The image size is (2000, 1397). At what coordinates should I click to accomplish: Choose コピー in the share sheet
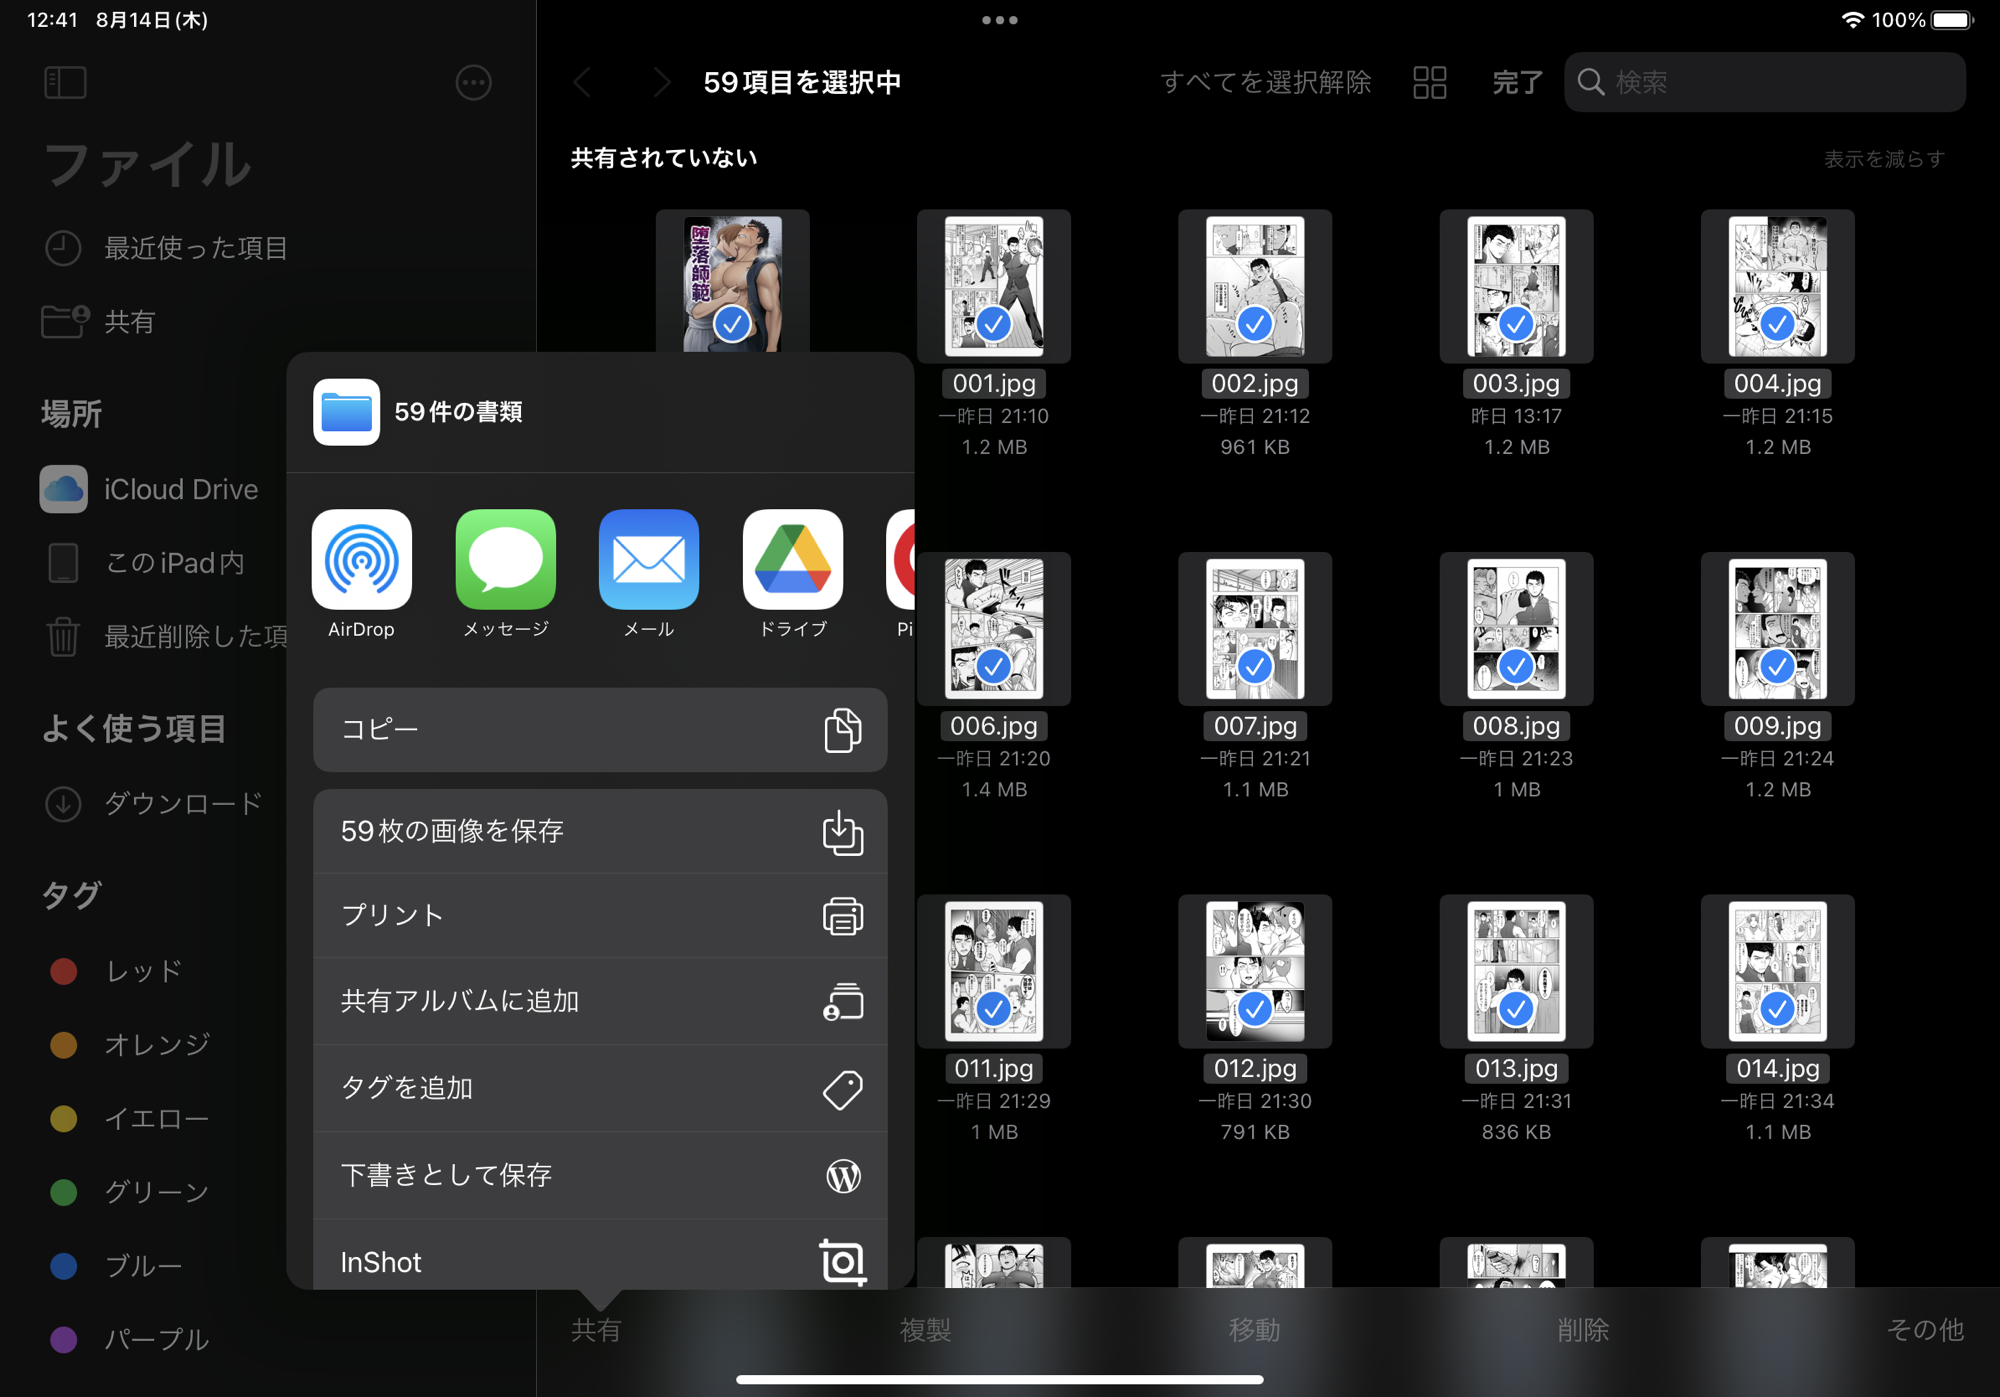(600, 730)
